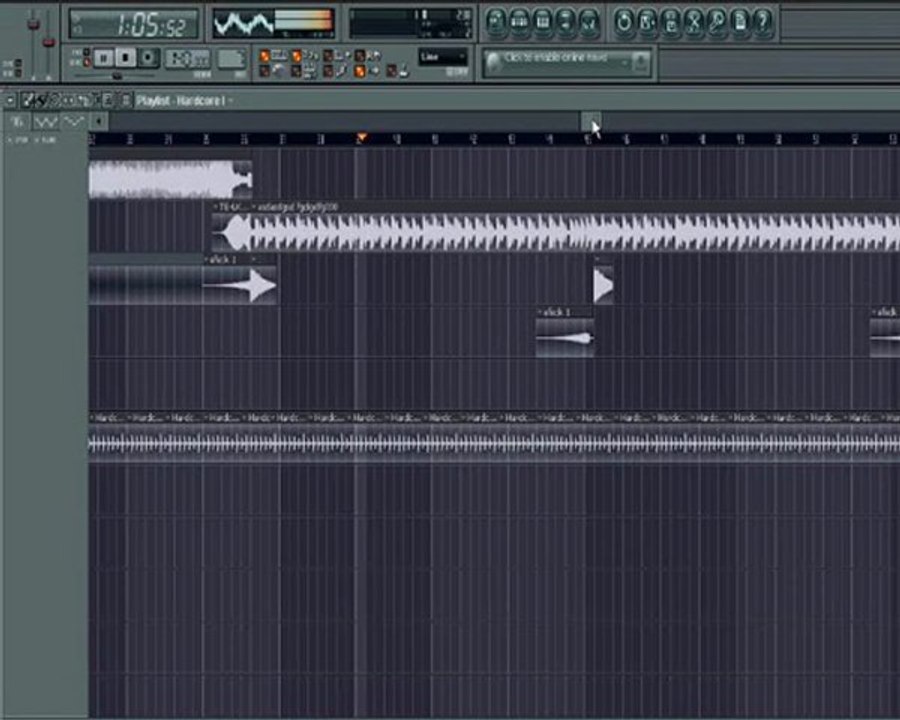This screenshot has height=720, width=900.
Task: Click the zigzag waveform icon under Playlist toolbar
Action: pyautogui.click(x=45, y=122)
